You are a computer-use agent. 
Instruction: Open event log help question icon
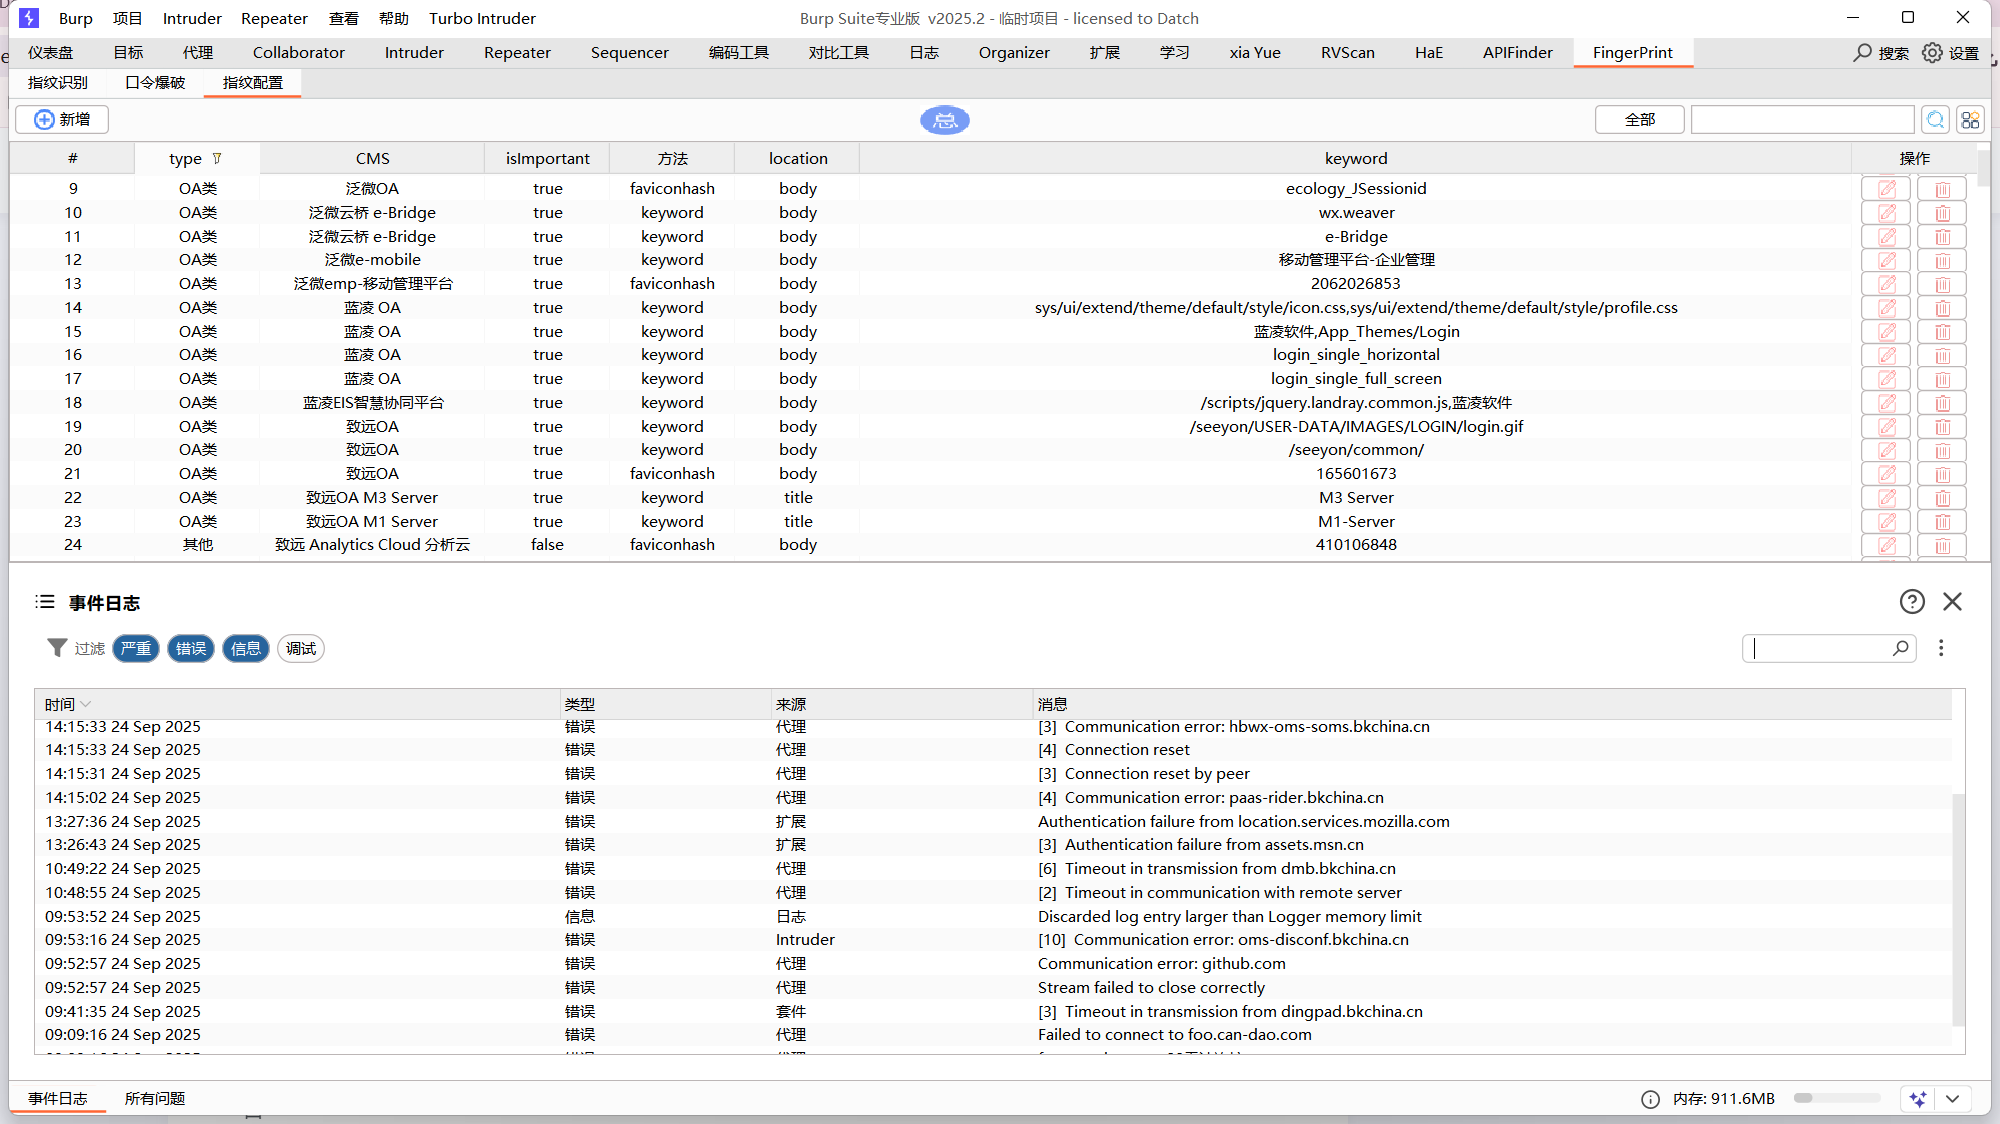pos(1912,601)
